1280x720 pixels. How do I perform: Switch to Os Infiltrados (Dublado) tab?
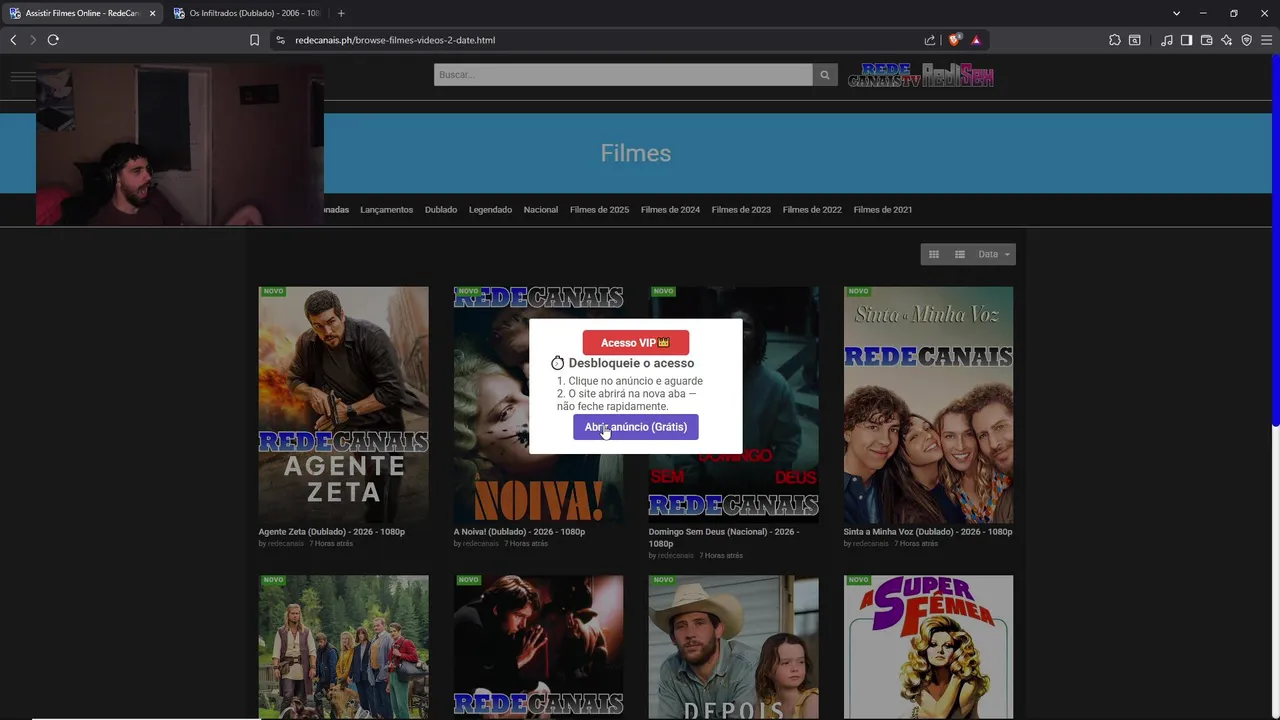coord(246,13)
